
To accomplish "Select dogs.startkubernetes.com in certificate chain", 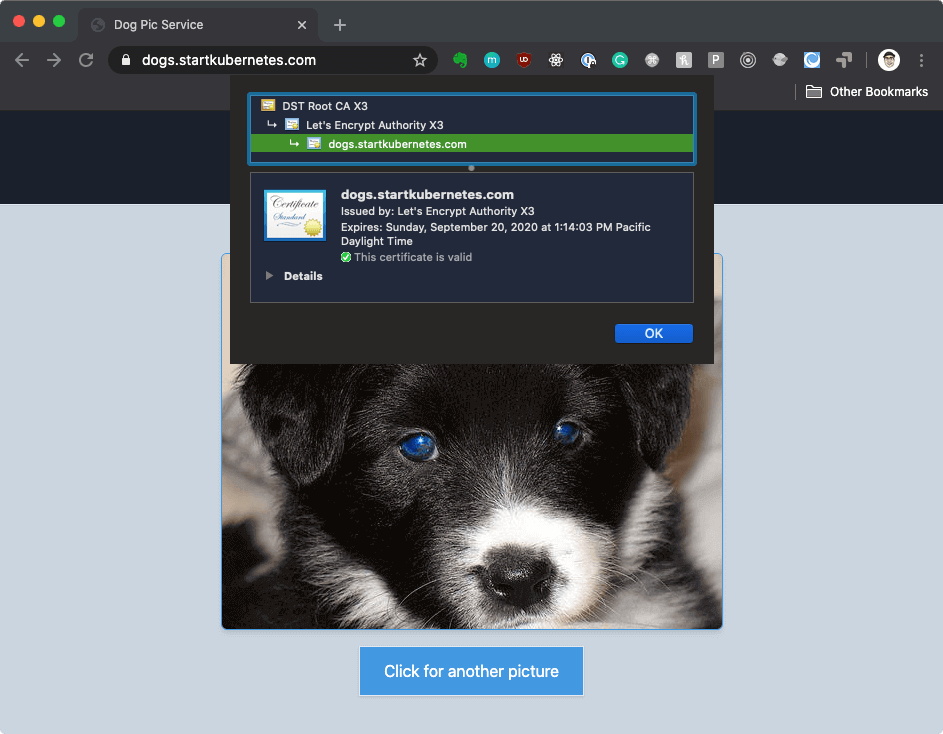I will [x=396, y=144].
